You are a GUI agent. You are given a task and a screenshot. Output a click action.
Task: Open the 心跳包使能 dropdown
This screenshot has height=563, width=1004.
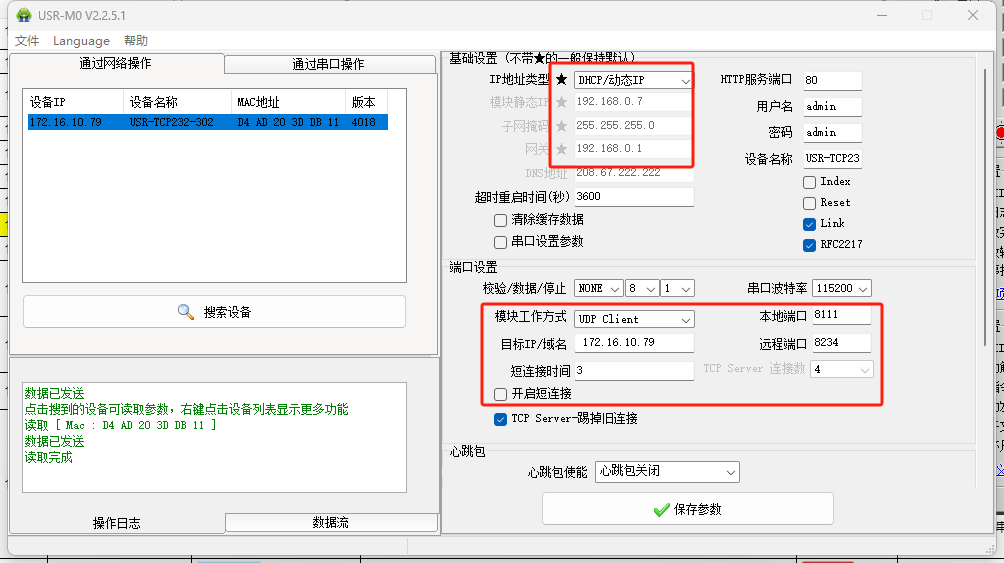pyautogui.click(x=667, y=472)
